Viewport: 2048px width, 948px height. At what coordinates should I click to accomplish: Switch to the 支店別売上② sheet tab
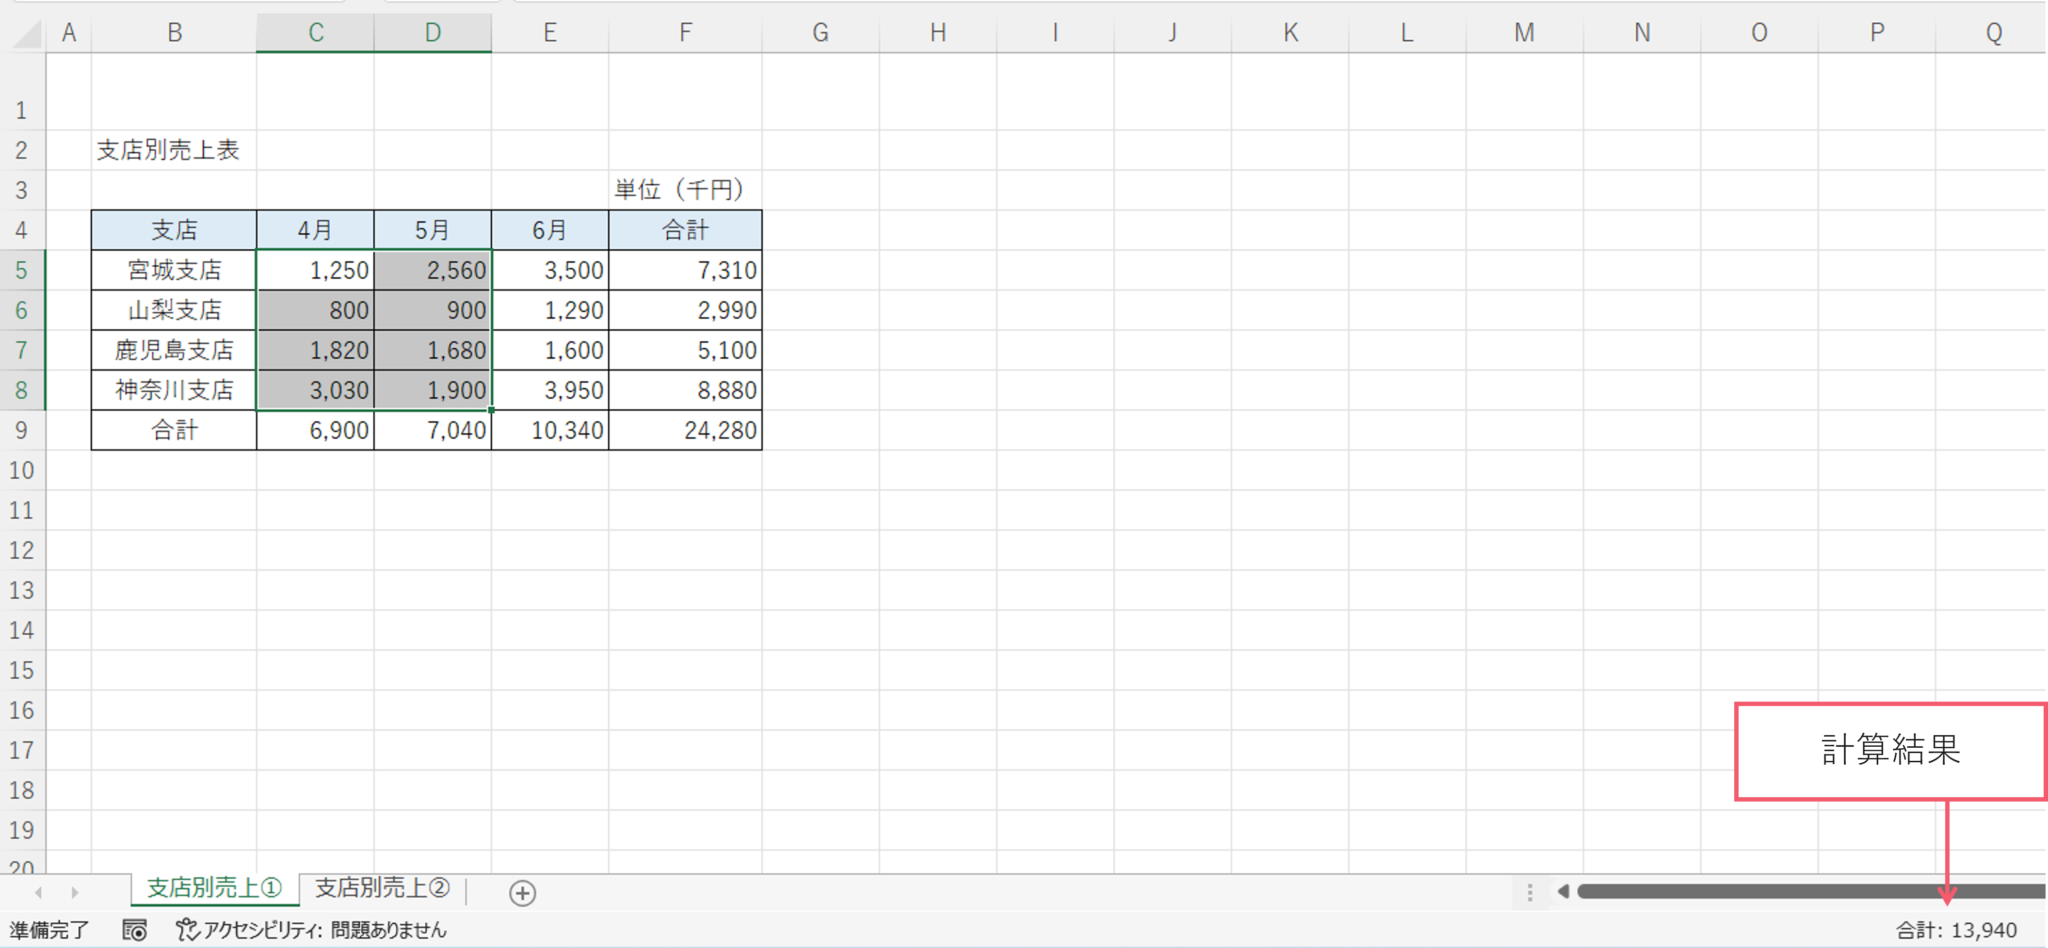pyautogui.click(x=382, y=888)
